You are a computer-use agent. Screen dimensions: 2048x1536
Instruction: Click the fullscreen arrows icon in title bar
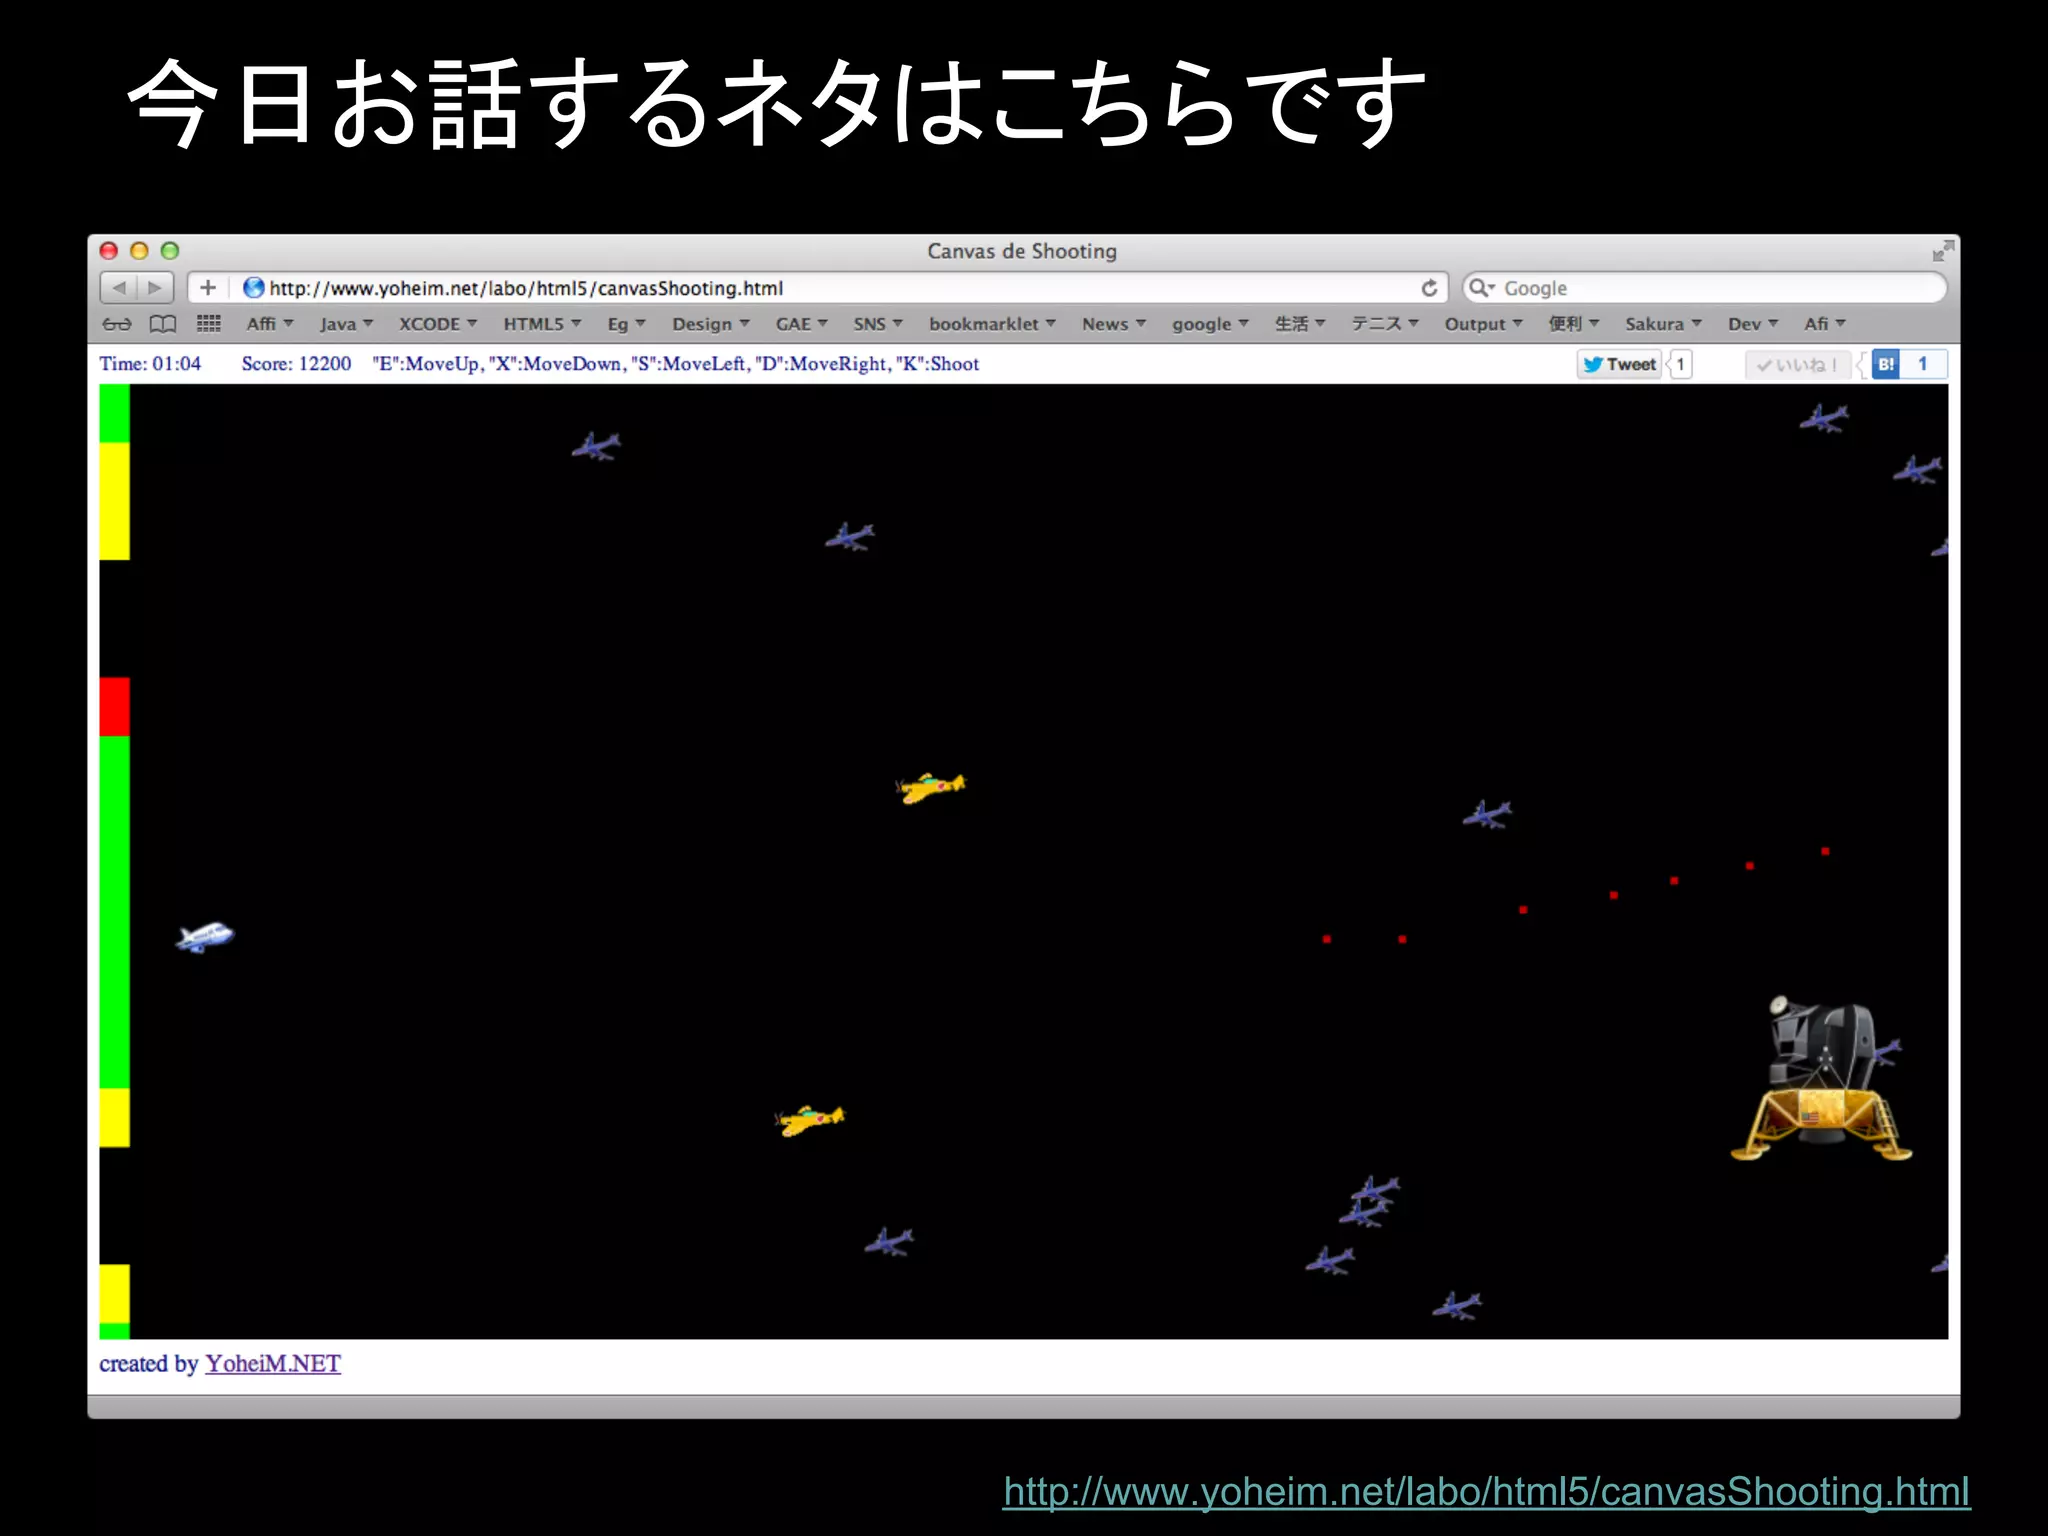(1943, 251)
